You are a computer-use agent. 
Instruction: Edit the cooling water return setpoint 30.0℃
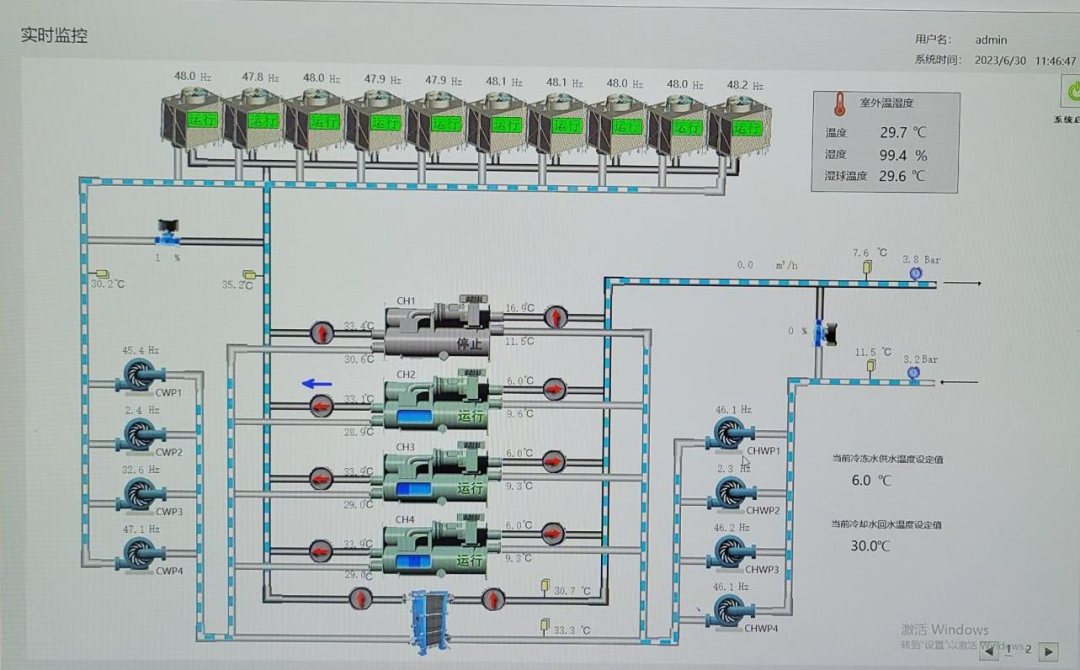(x=869, y=546)
